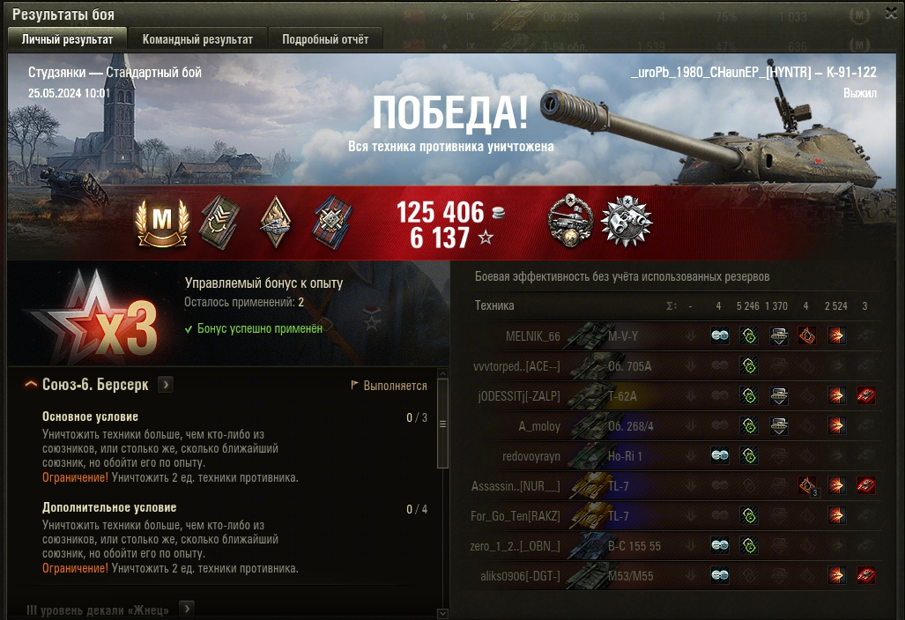Click the Mastery badge M medal icon

162,223
